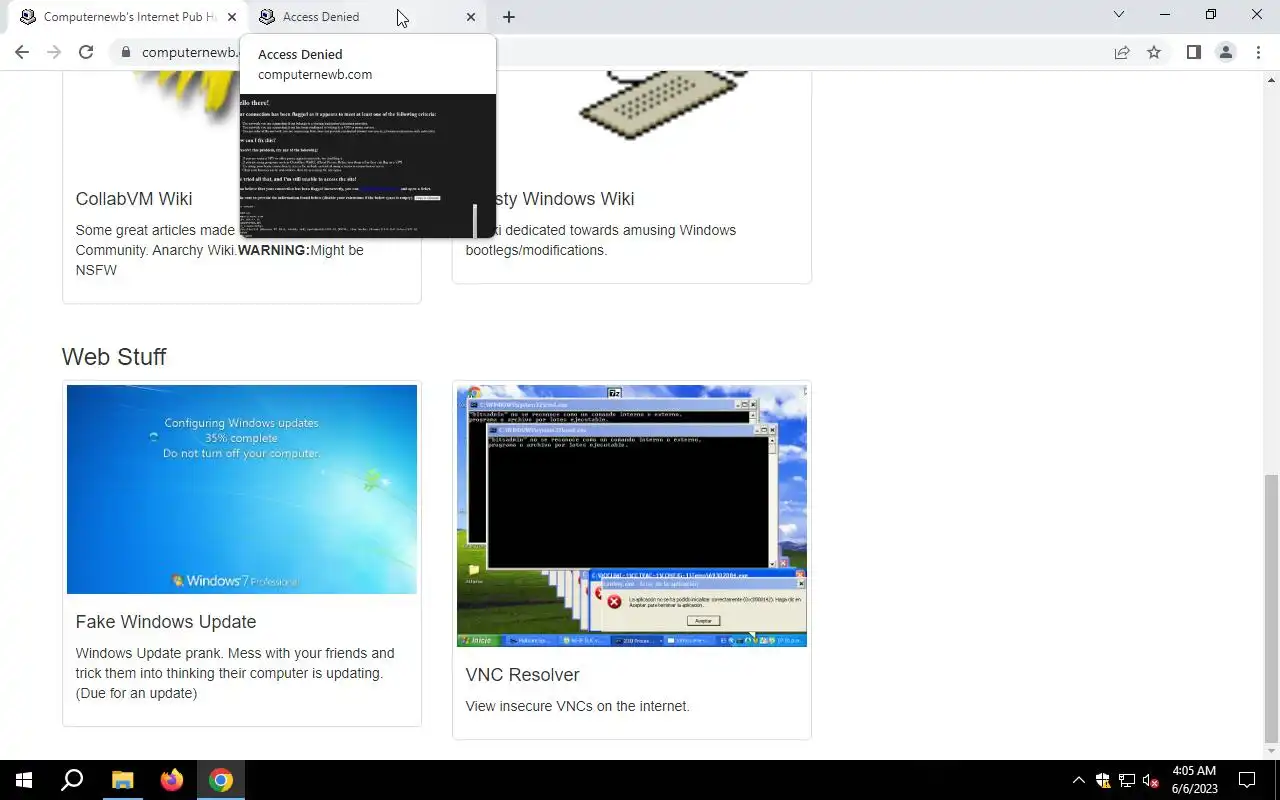Open Windows Security tray icon
1280x800 pixels.
[1102, 780]
